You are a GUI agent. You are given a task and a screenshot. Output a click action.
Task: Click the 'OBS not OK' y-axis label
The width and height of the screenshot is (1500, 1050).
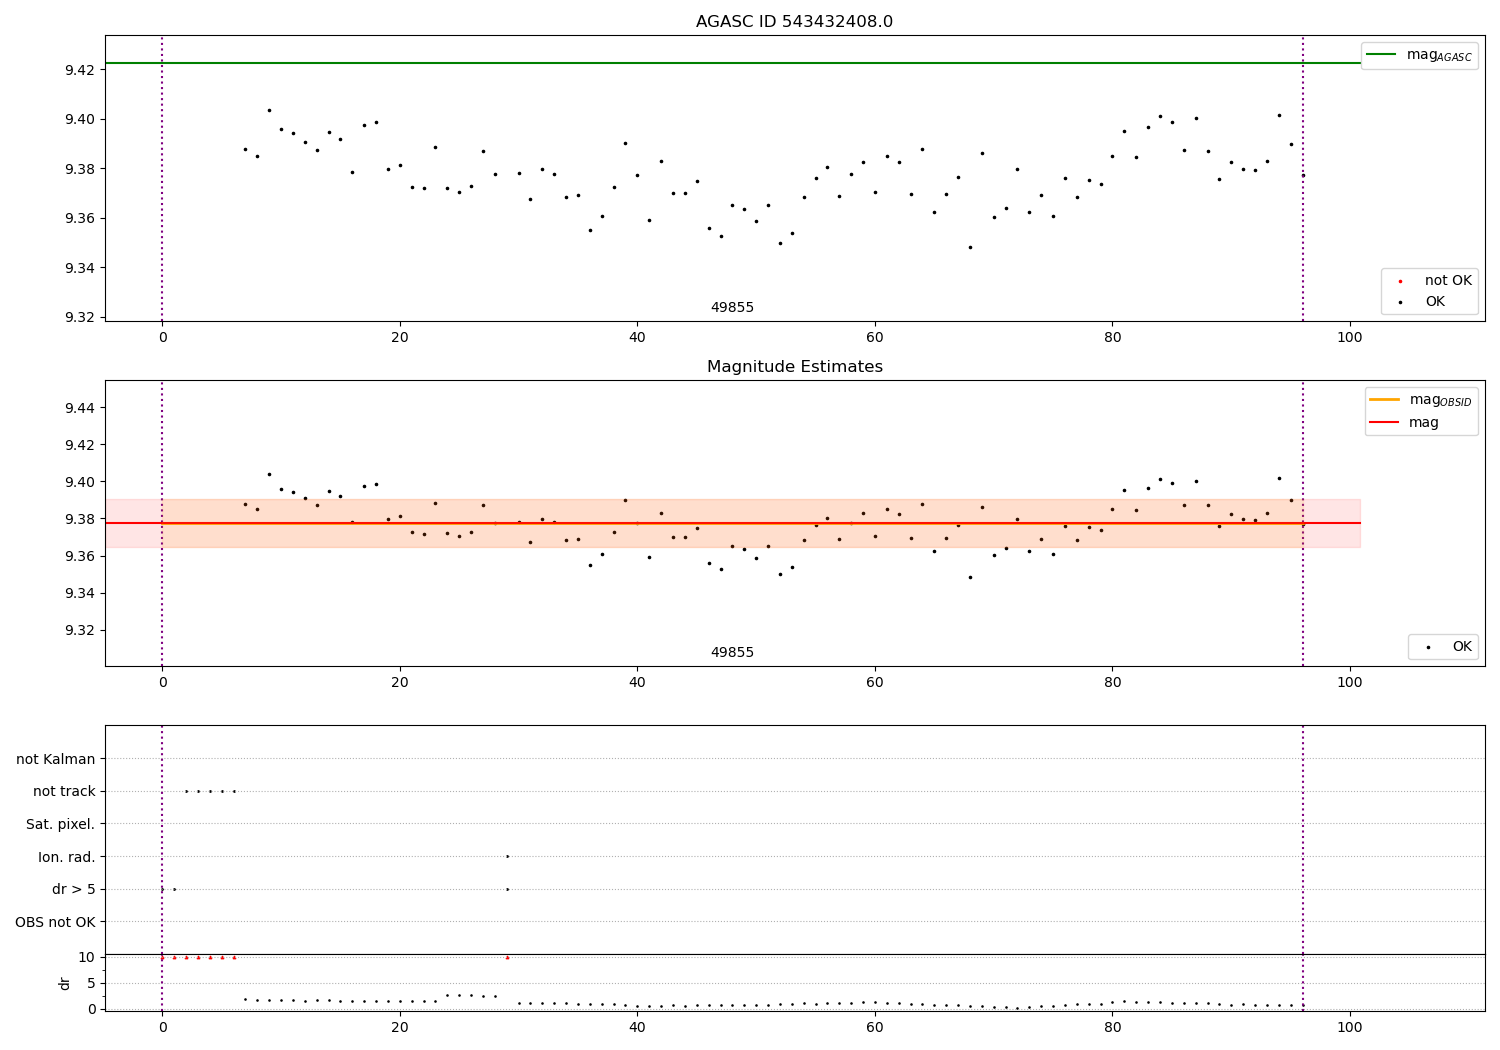[x=55, y=922]
